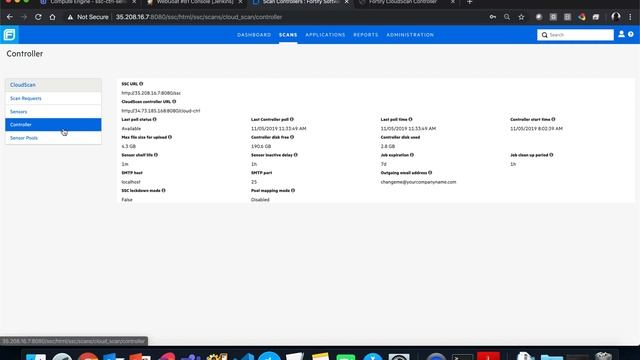Open Sensor Pools in the sidebar
Image resolution: width=640 pixels, height=360 pixels.
(x=53, y=138)
